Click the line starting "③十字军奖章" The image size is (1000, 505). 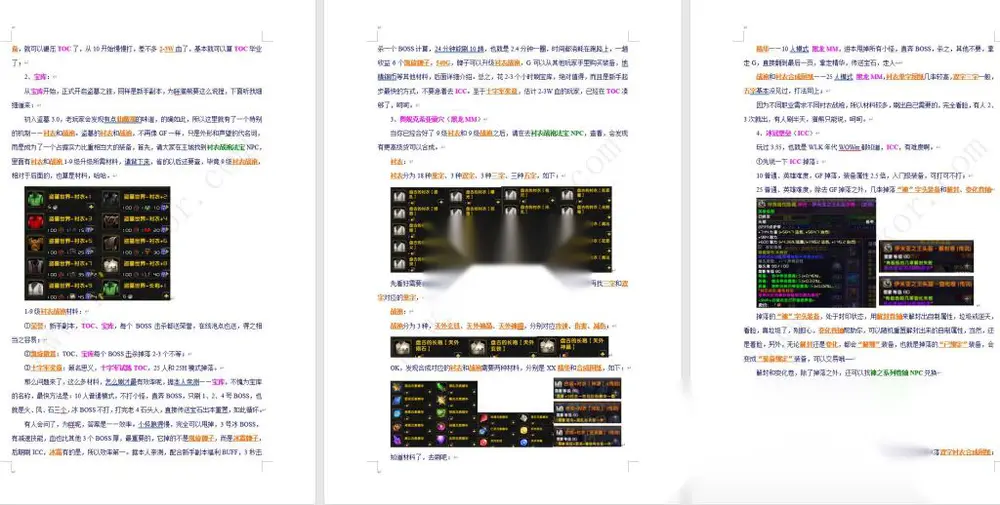(124, 368)
